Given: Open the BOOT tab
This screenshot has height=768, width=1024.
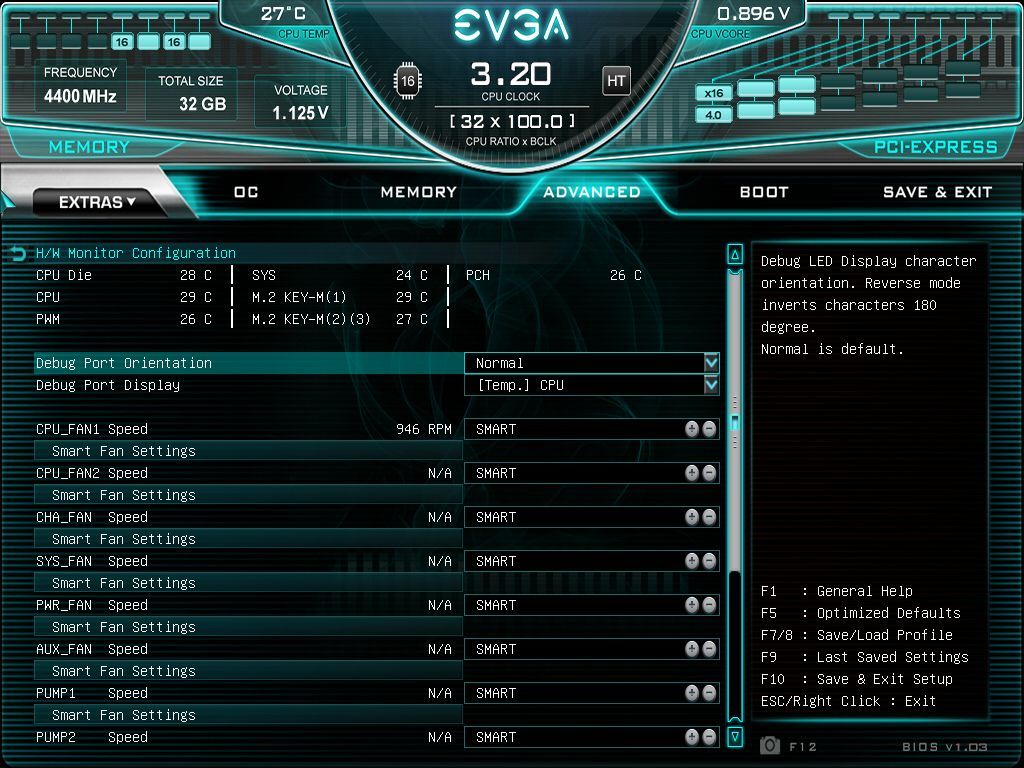Looking at the screenshot, I should coord(764,192).
